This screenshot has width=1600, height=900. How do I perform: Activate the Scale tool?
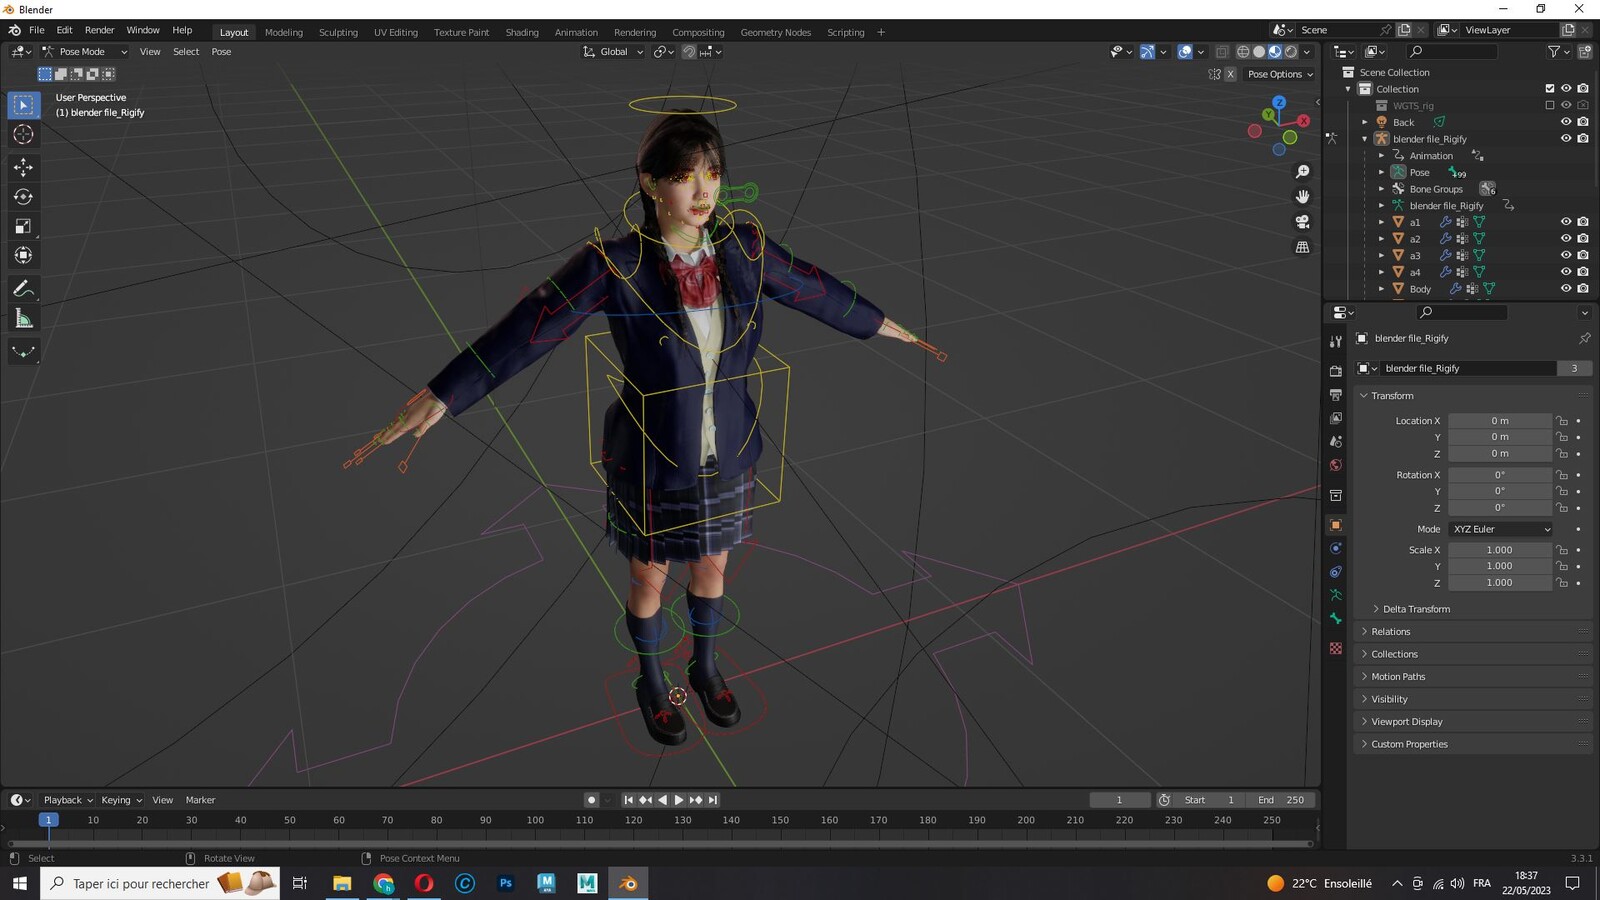pyautogui.click(x=23, y=227)
